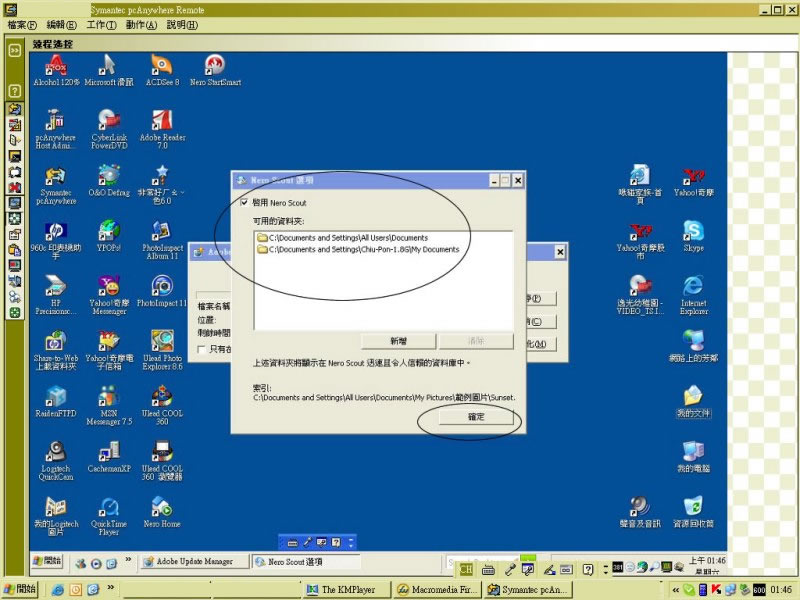Select the 資源回收筒 recycle bin icon
800x600 pixels.
[x=693, y=511]
